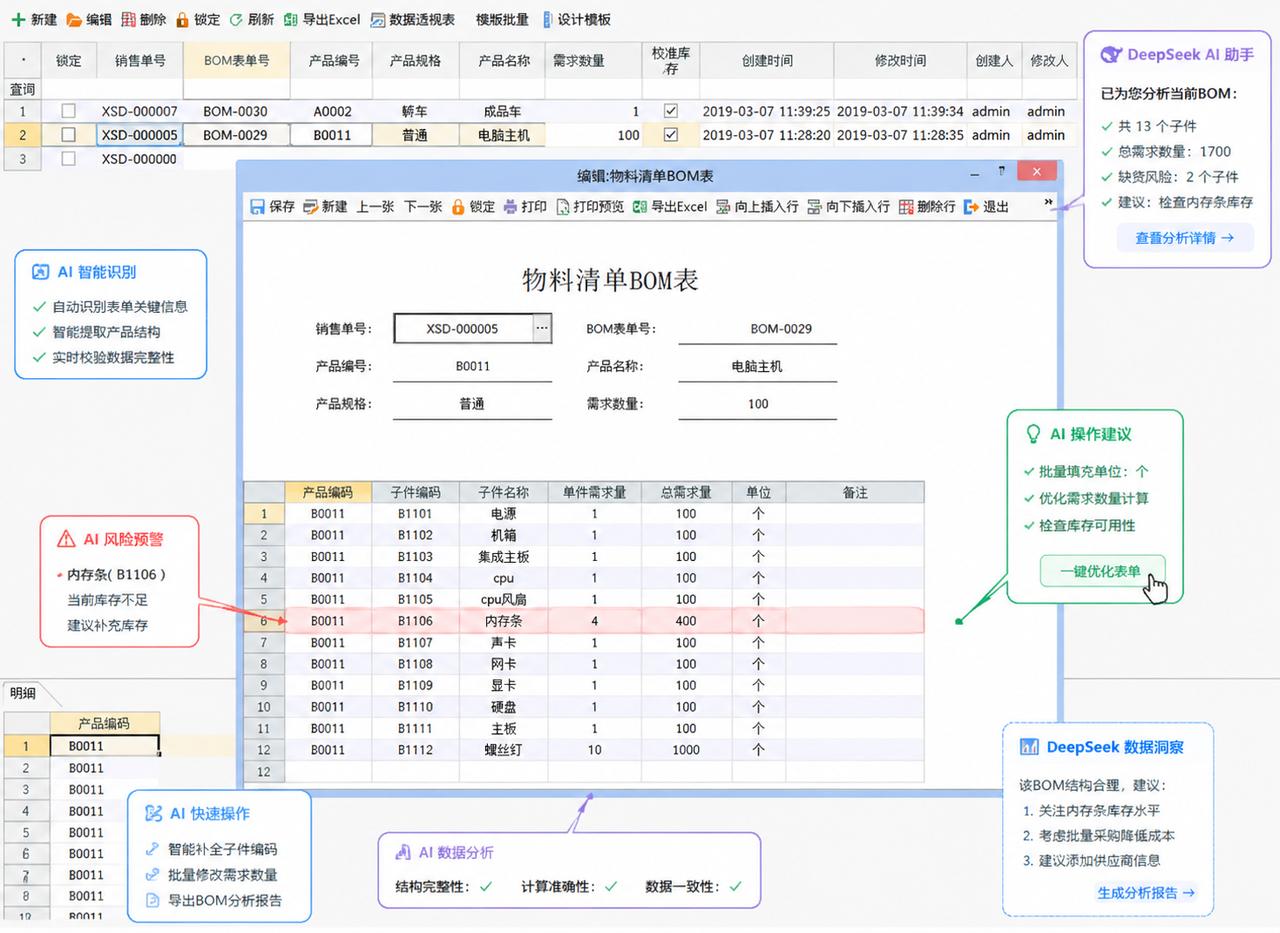
Task: Click 备注 column header in BOM table
Action: [x=855, y=492]
